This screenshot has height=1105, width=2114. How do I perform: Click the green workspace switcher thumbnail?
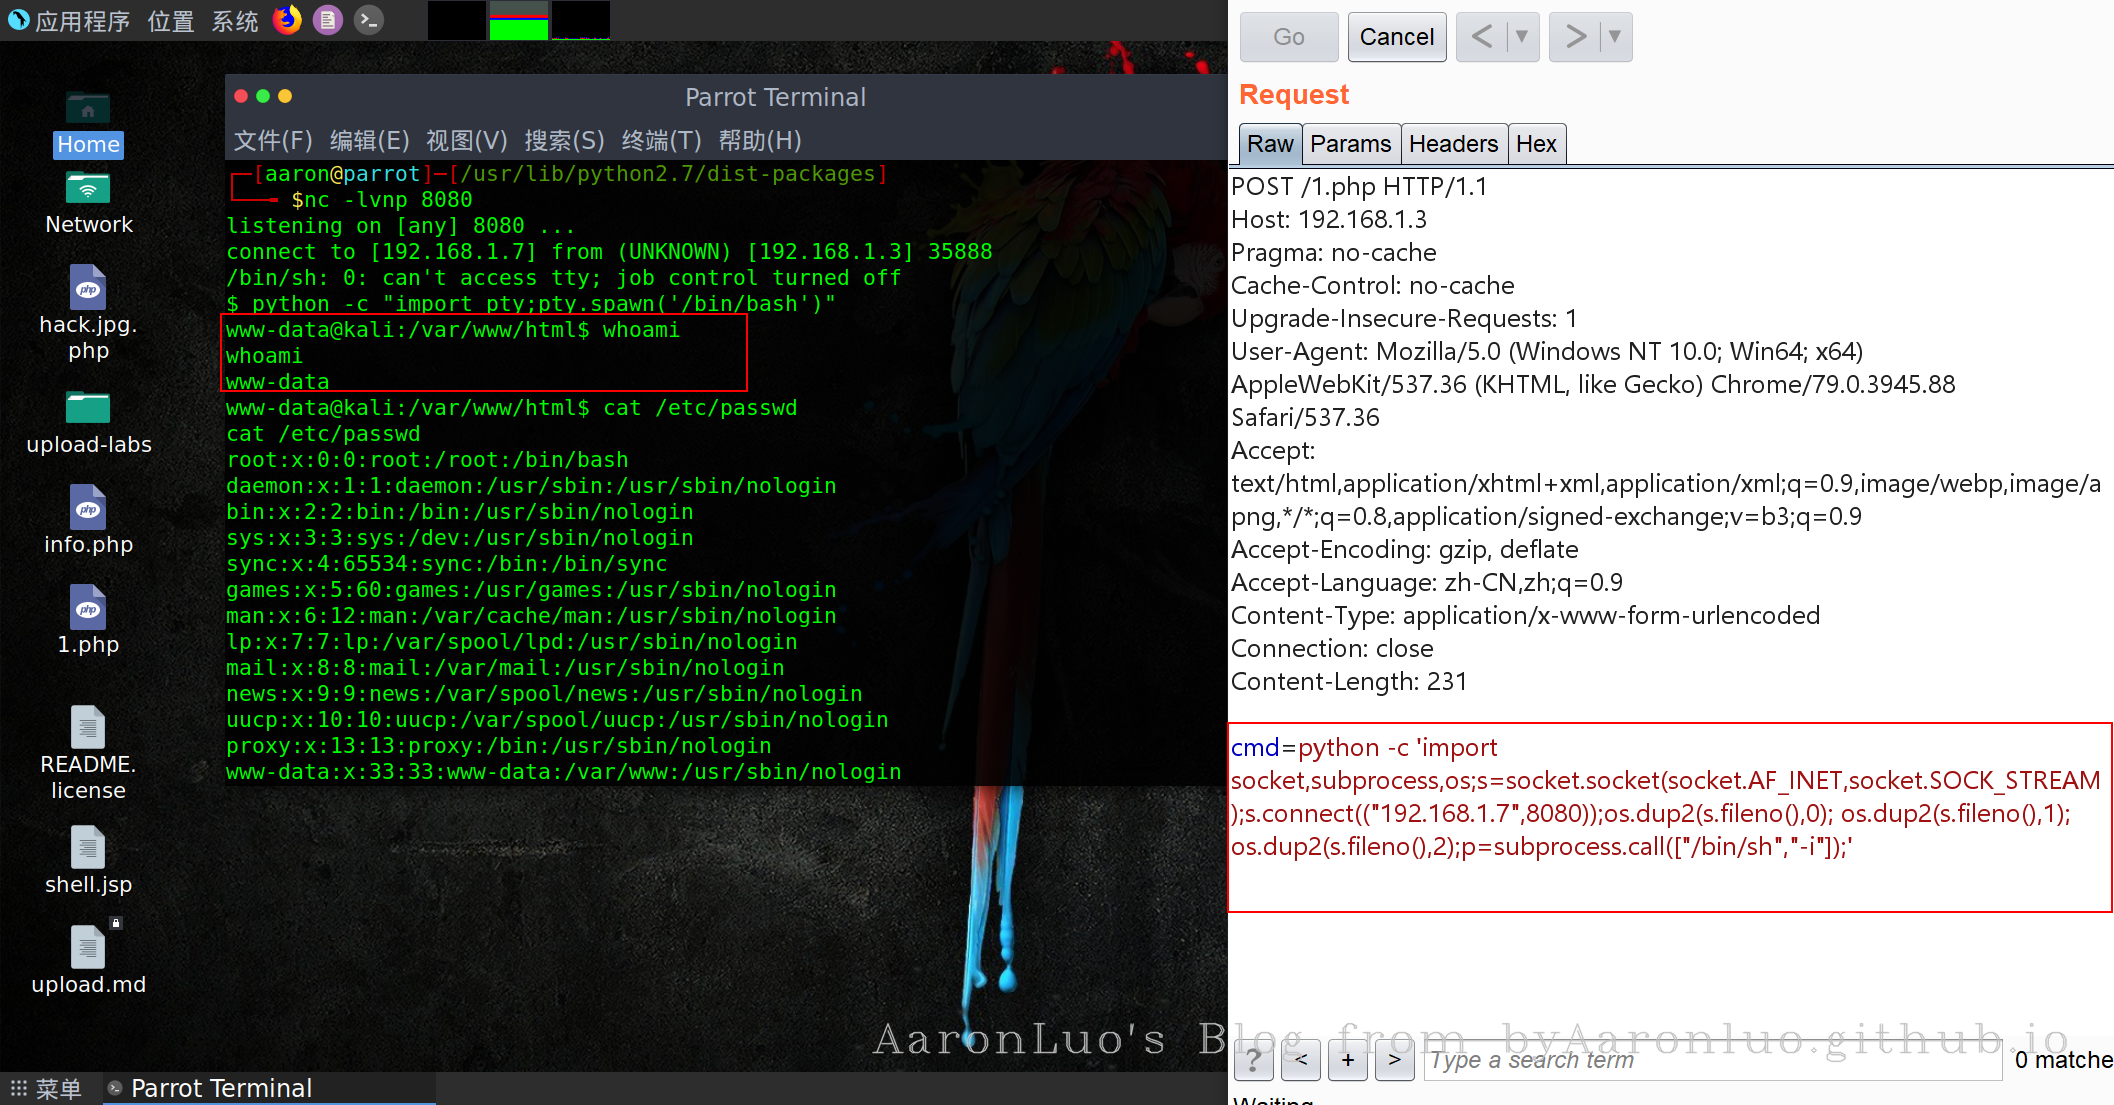(x=518, y=20)
